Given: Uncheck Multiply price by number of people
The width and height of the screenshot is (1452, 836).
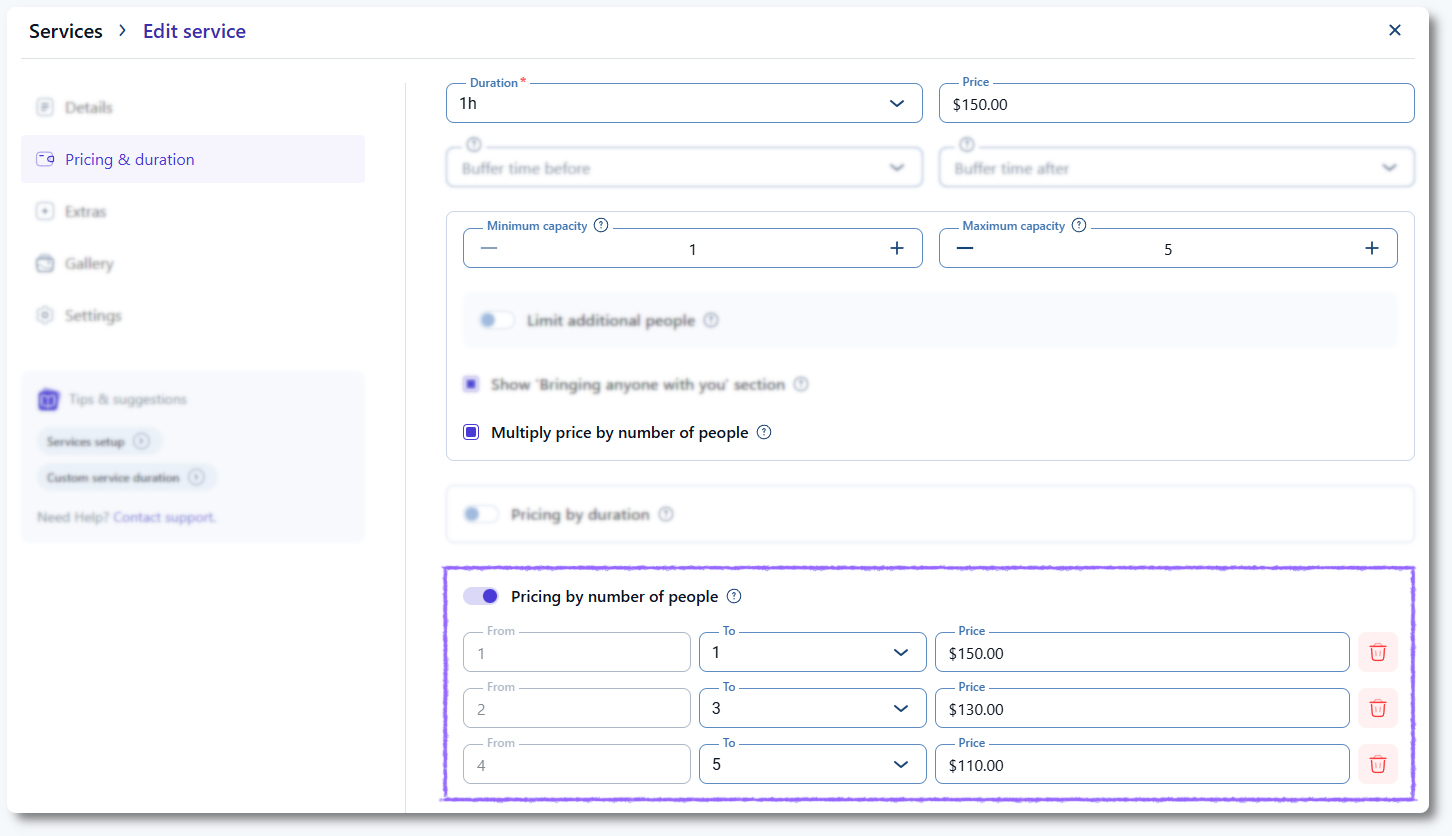Looking at the screenshot, I should tap(471, 433).
